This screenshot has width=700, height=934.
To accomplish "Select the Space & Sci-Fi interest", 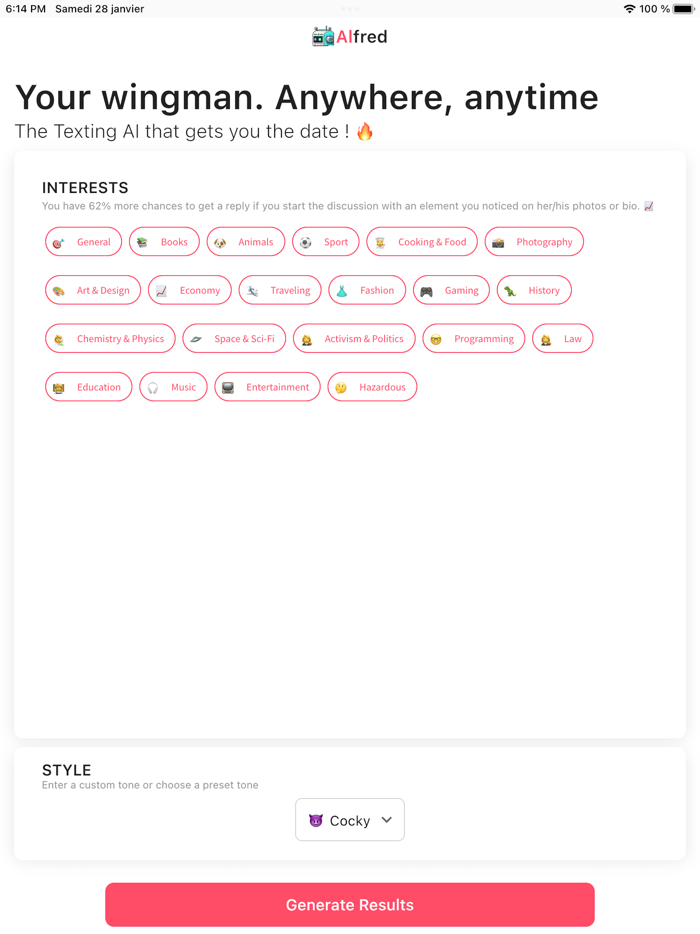I will [x=234, y=339].
